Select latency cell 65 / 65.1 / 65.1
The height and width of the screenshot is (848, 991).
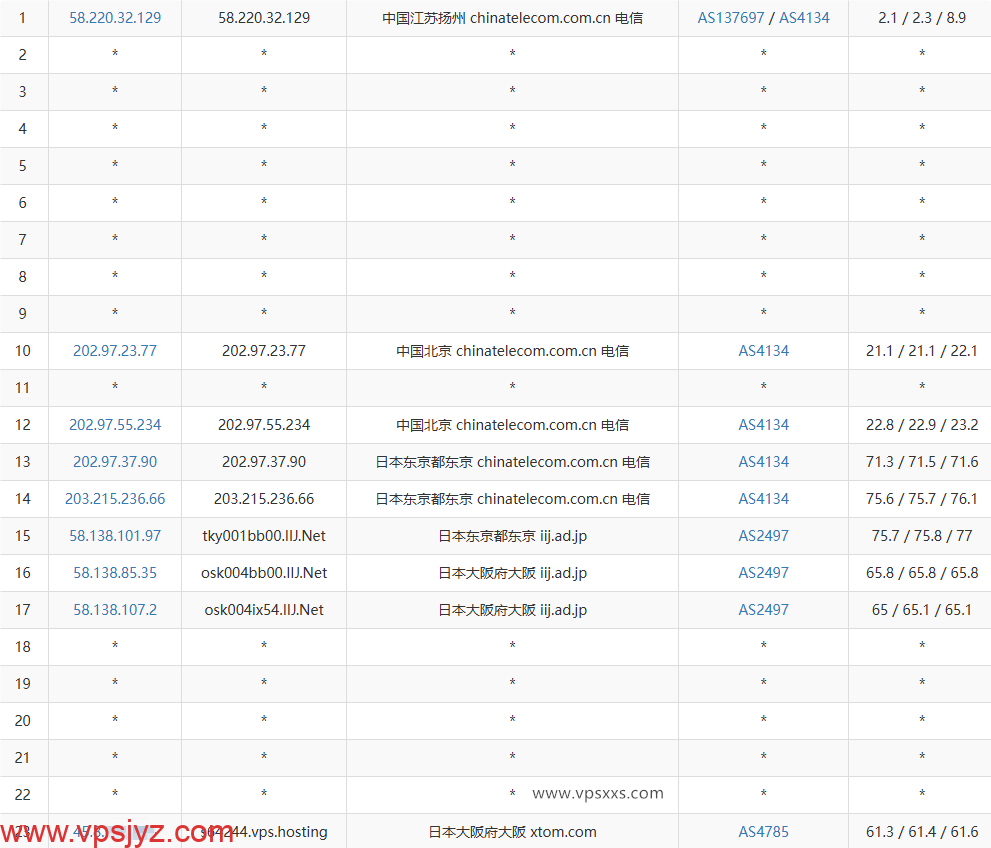921,610
